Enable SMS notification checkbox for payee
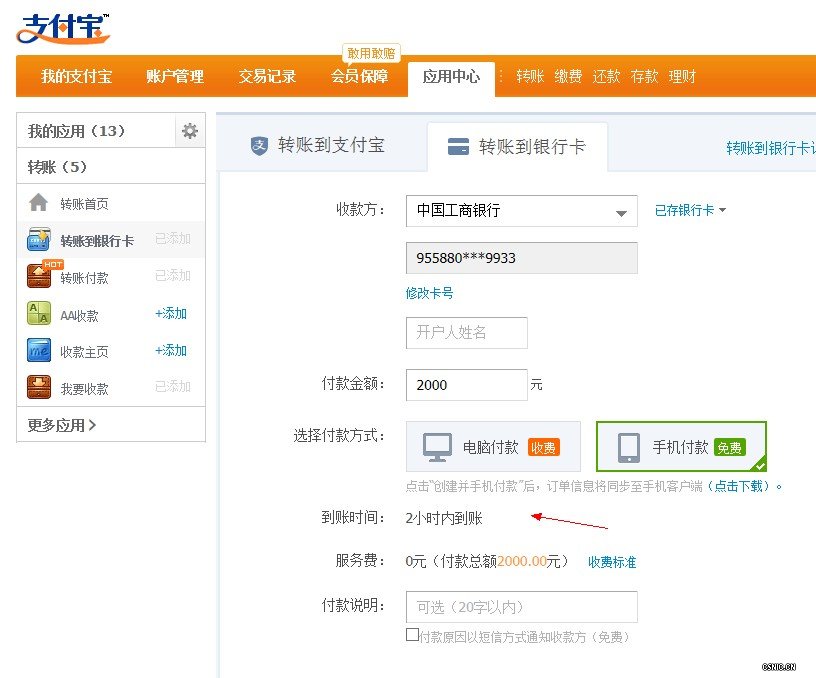Image resolution: width=816 pixels, height=678 pixels. 412,635
